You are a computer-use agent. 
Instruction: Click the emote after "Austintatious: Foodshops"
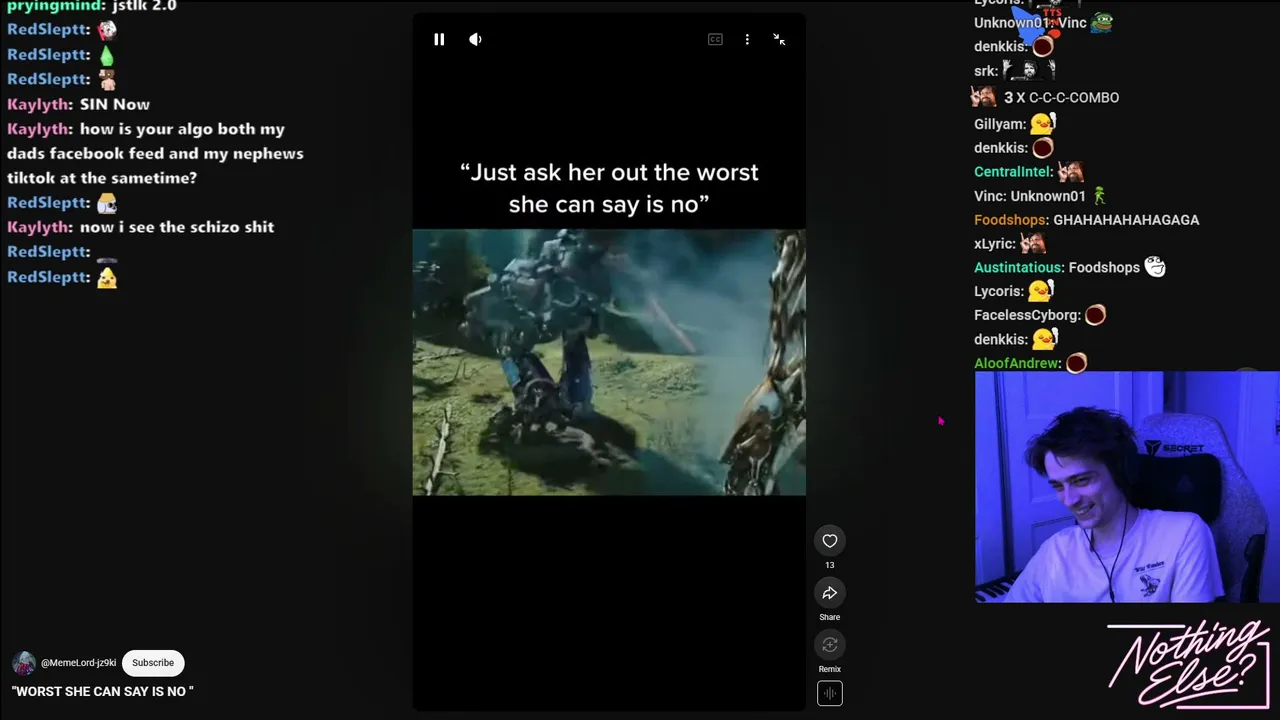click(x=1155, y=267)
